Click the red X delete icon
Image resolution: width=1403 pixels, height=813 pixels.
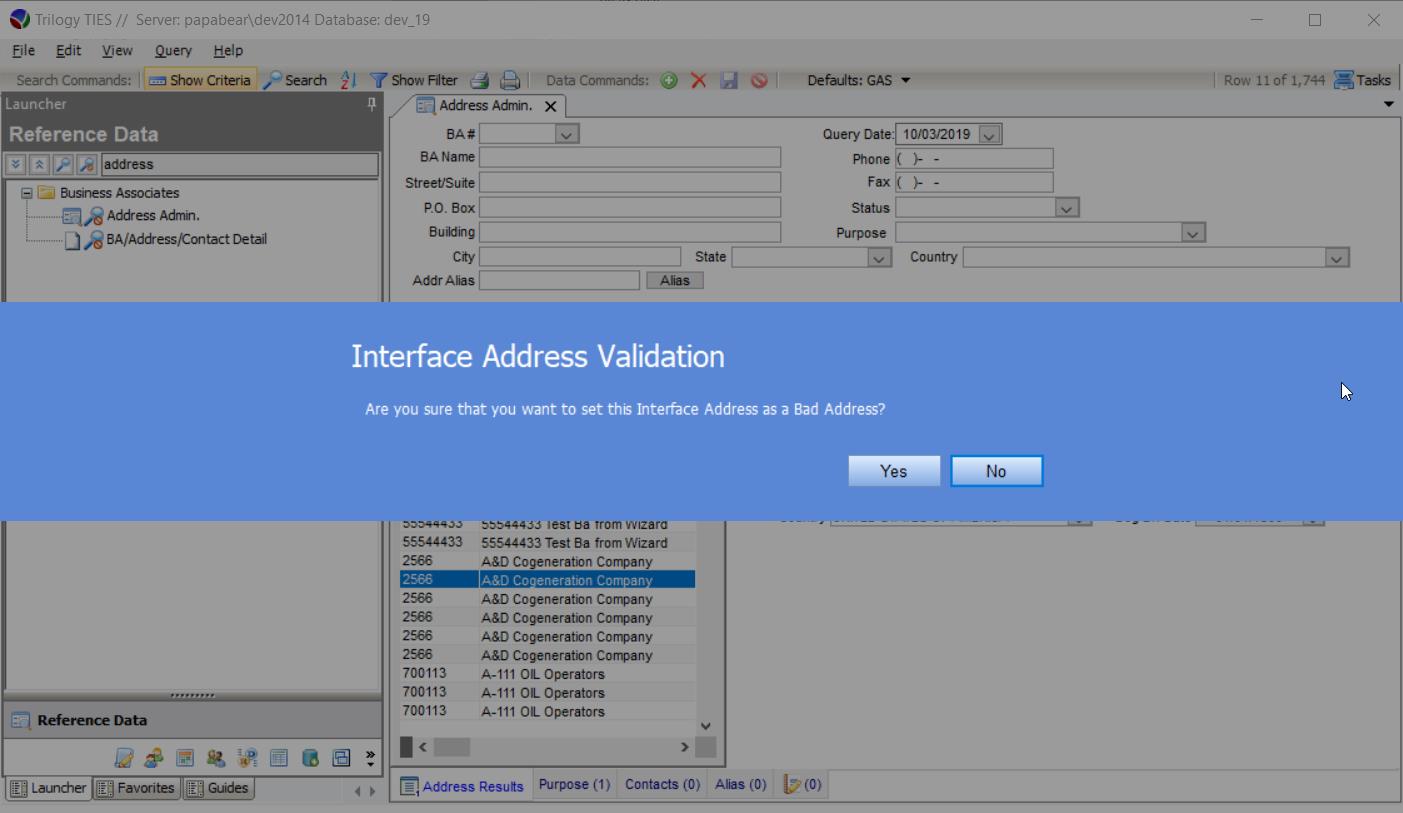(699, 80)
